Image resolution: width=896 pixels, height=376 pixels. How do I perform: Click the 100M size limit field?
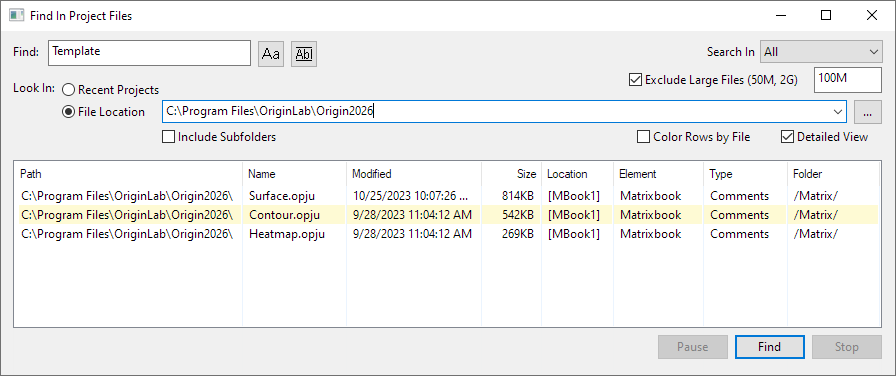click(x=848, y=79)
